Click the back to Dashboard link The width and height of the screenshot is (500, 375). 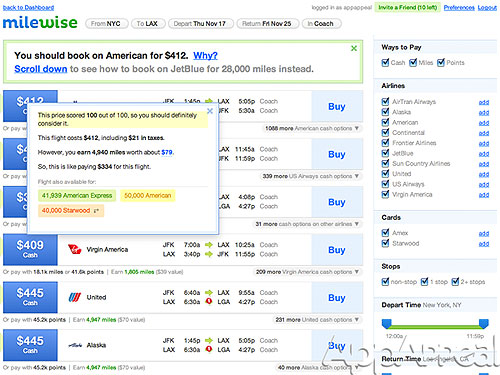click(28, 7)
